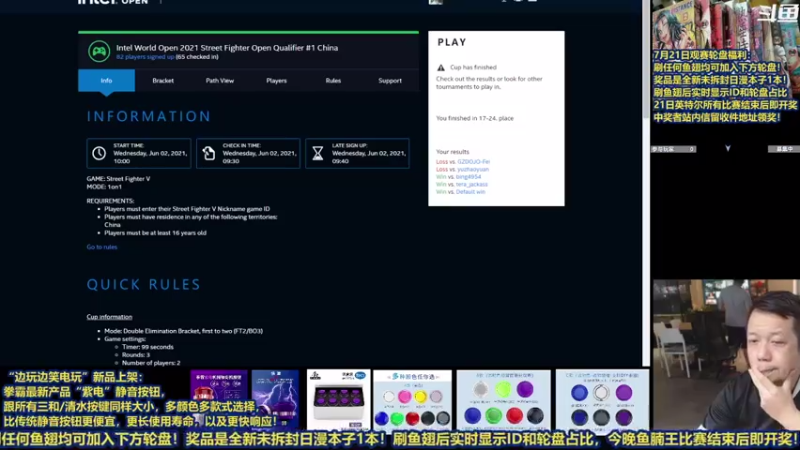Click the clock icon beside Start Time
This screenshot has height=450, width=800.
tap(99, 153)
